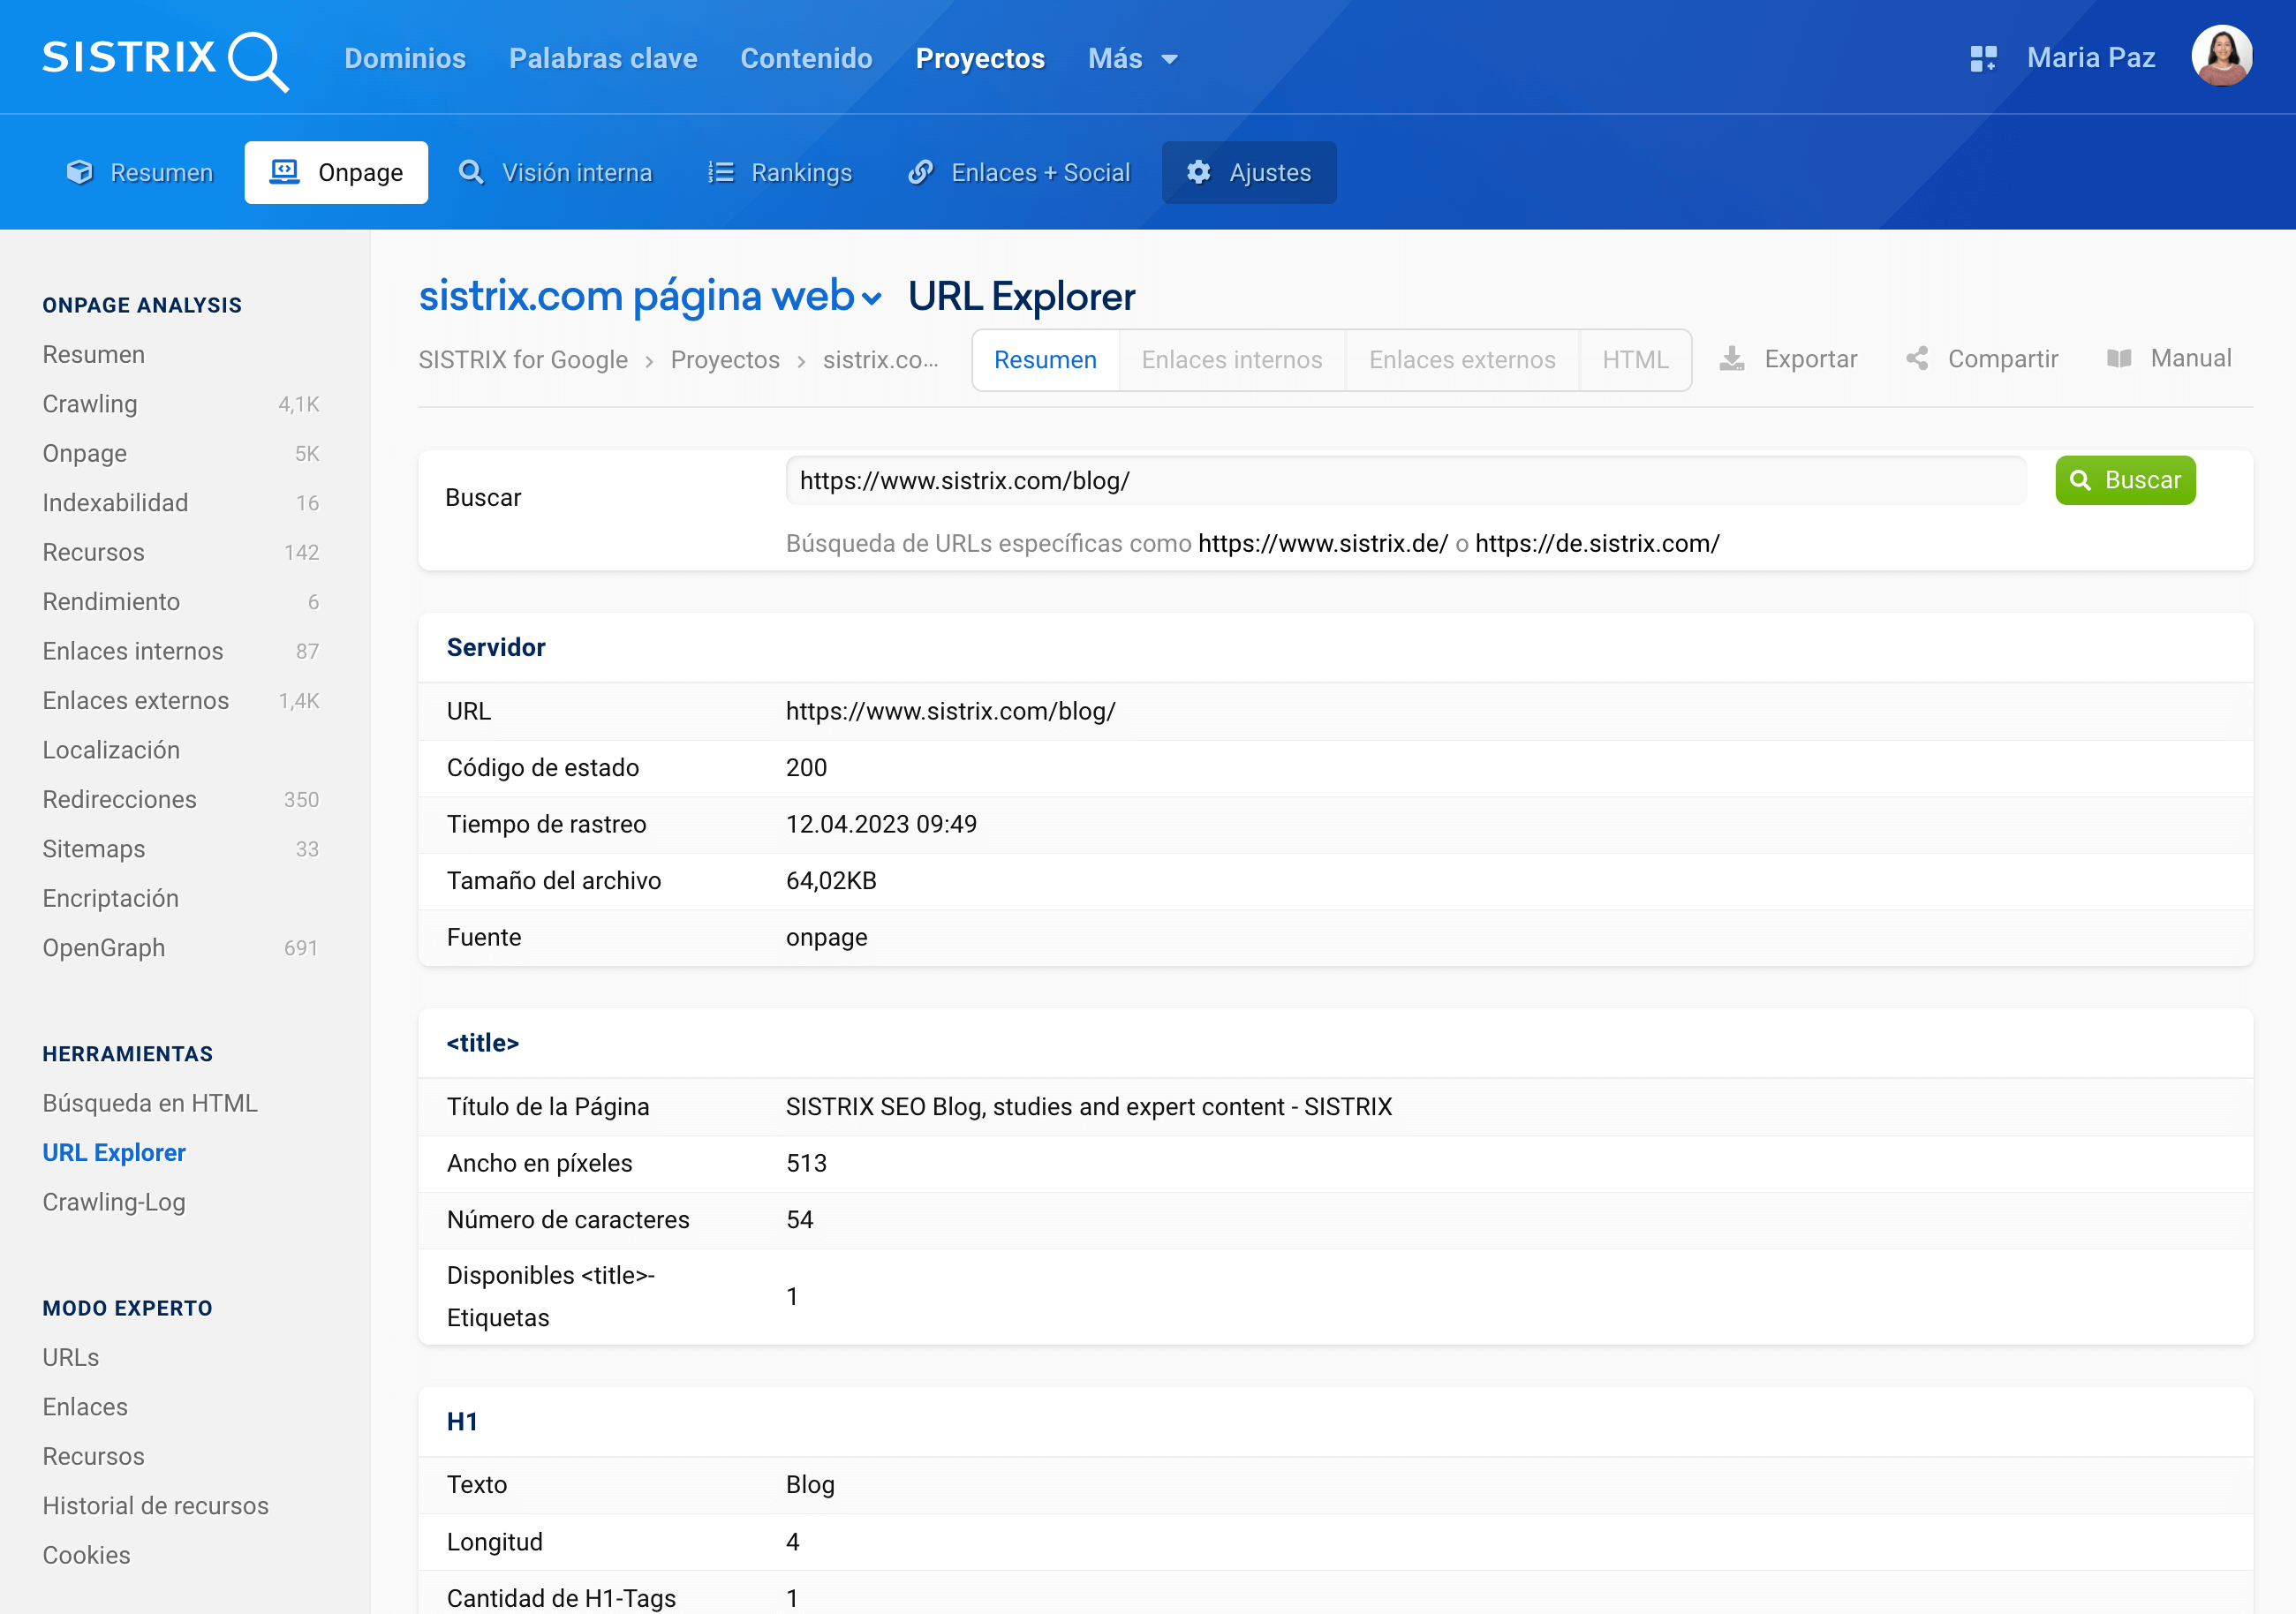This screenshot has height=1614, width=2296.
Task: Click the Título de la Página value
Action: [1088, 1107]
